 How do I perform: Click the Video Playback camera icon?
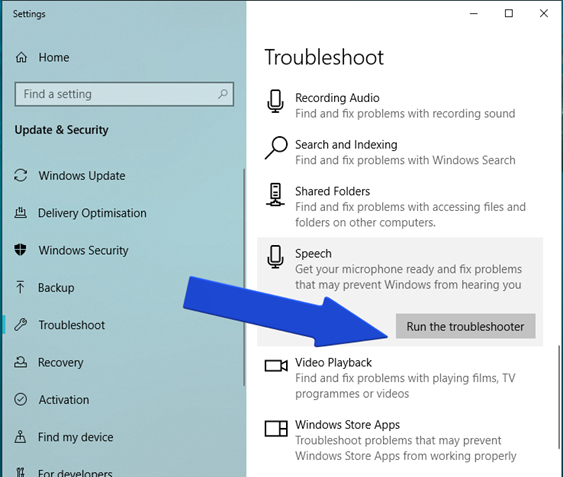click(276, 366)
